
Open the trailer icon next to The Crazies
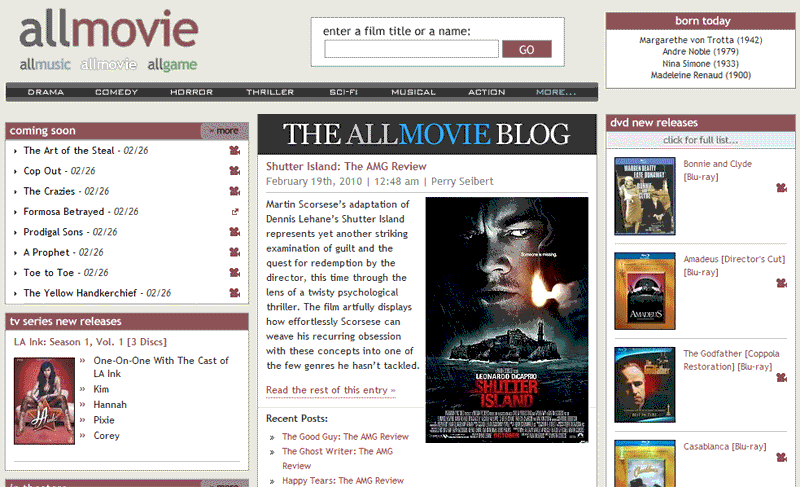235,191
